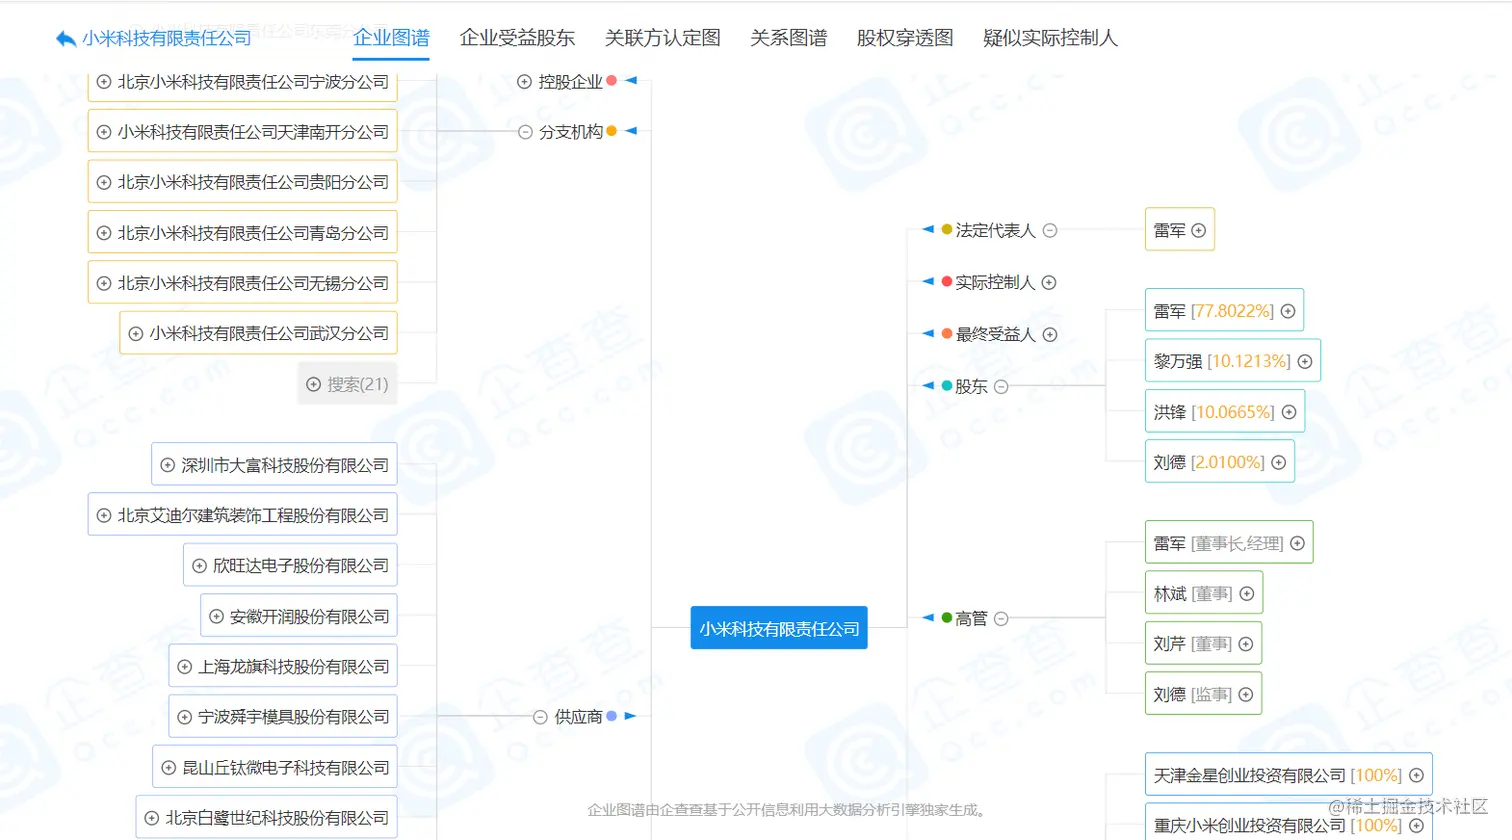This screenshot has height=840, width=1512.
Task: Expand plus icon on 宁波舜宇模具 node
Action: [x=185, y=717]
